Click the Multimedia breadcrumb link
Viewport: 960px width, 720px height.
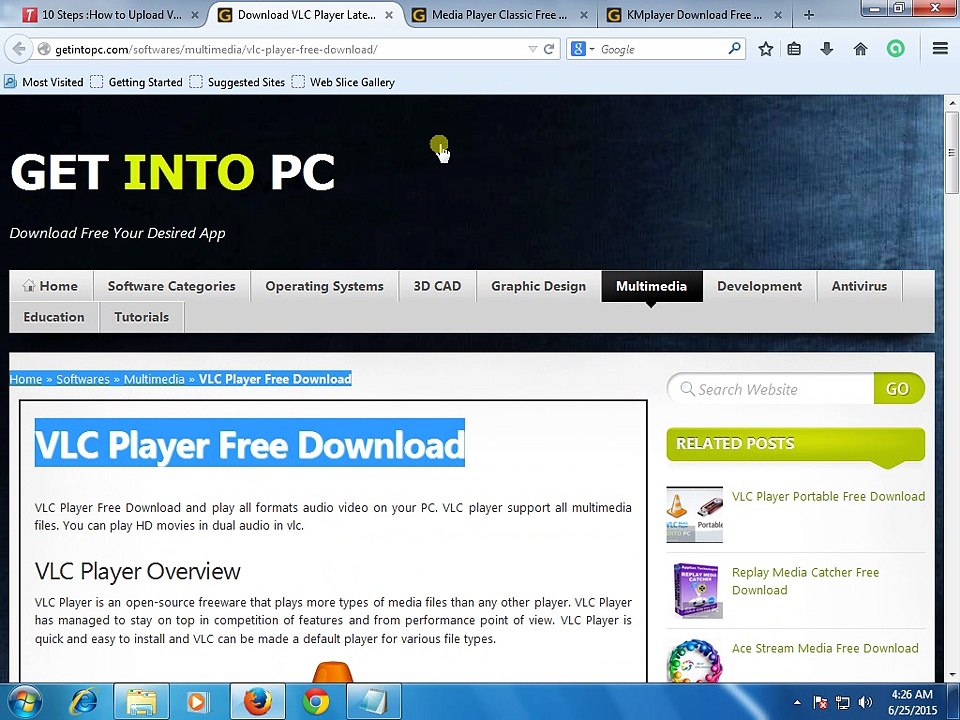(154, 379)
